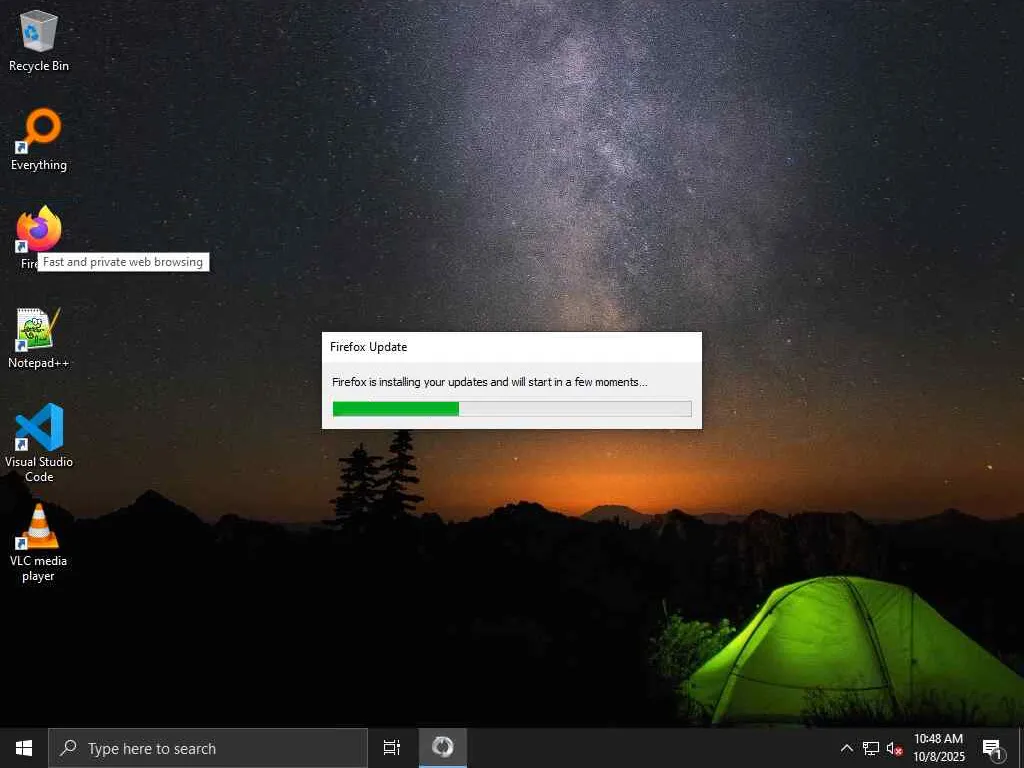Click the Firefox Update progress bar
The height and width of the screenshot is (768, 1024).
click(512, 409)
